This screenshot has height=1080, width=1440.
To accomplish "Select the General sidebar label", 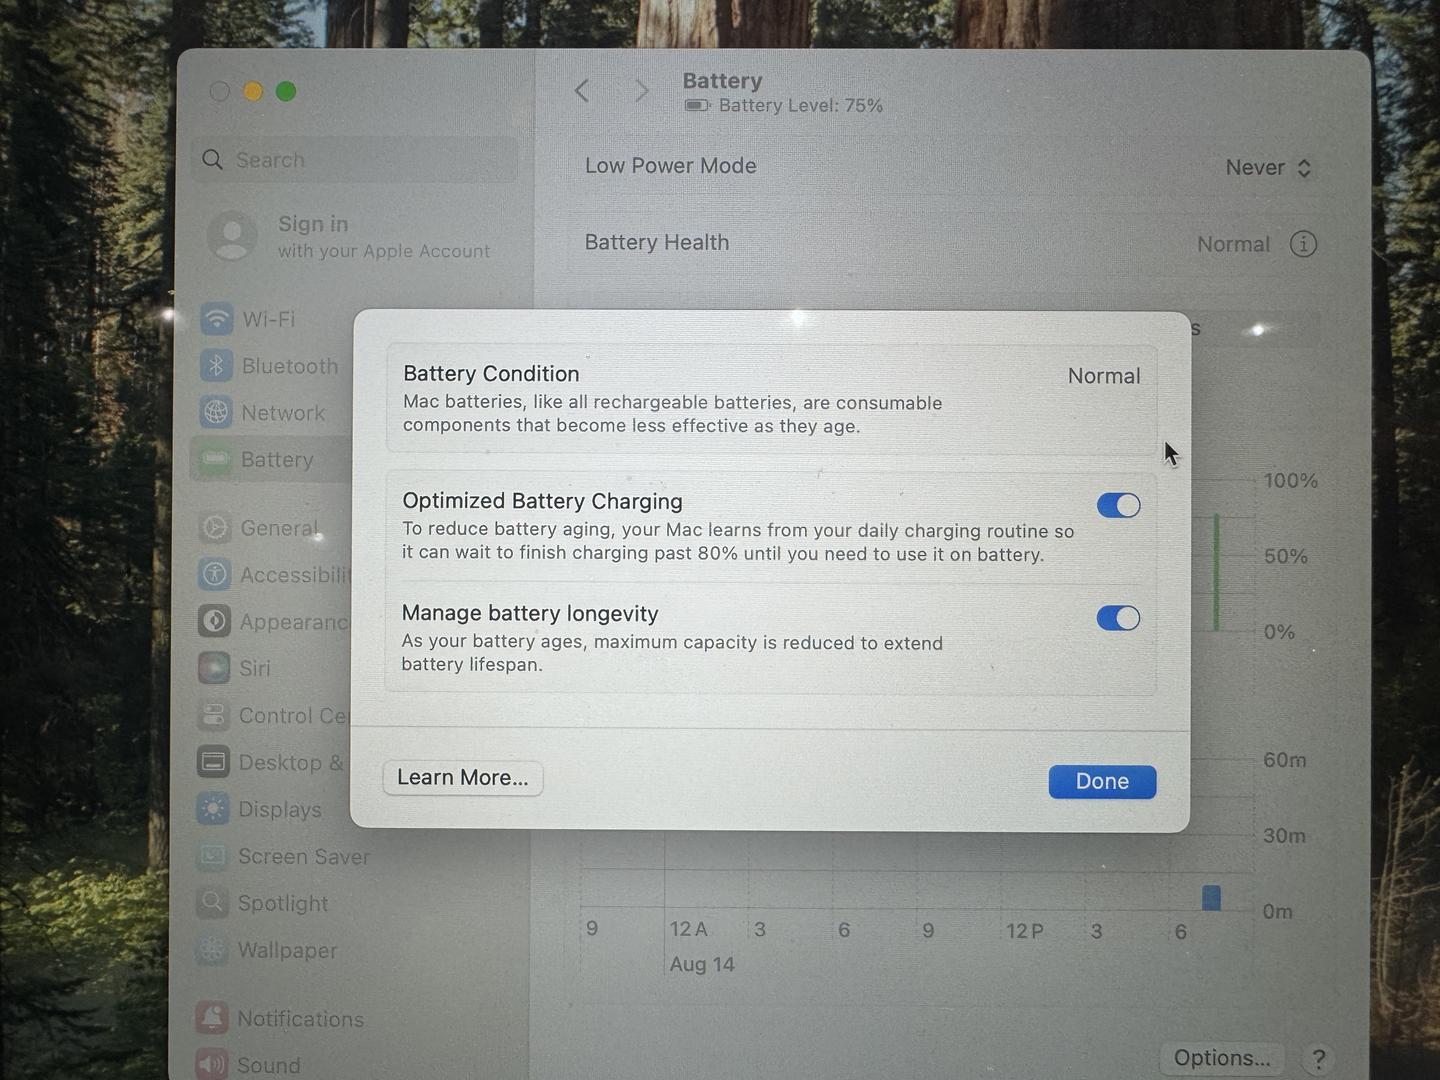I will point(279,528).
